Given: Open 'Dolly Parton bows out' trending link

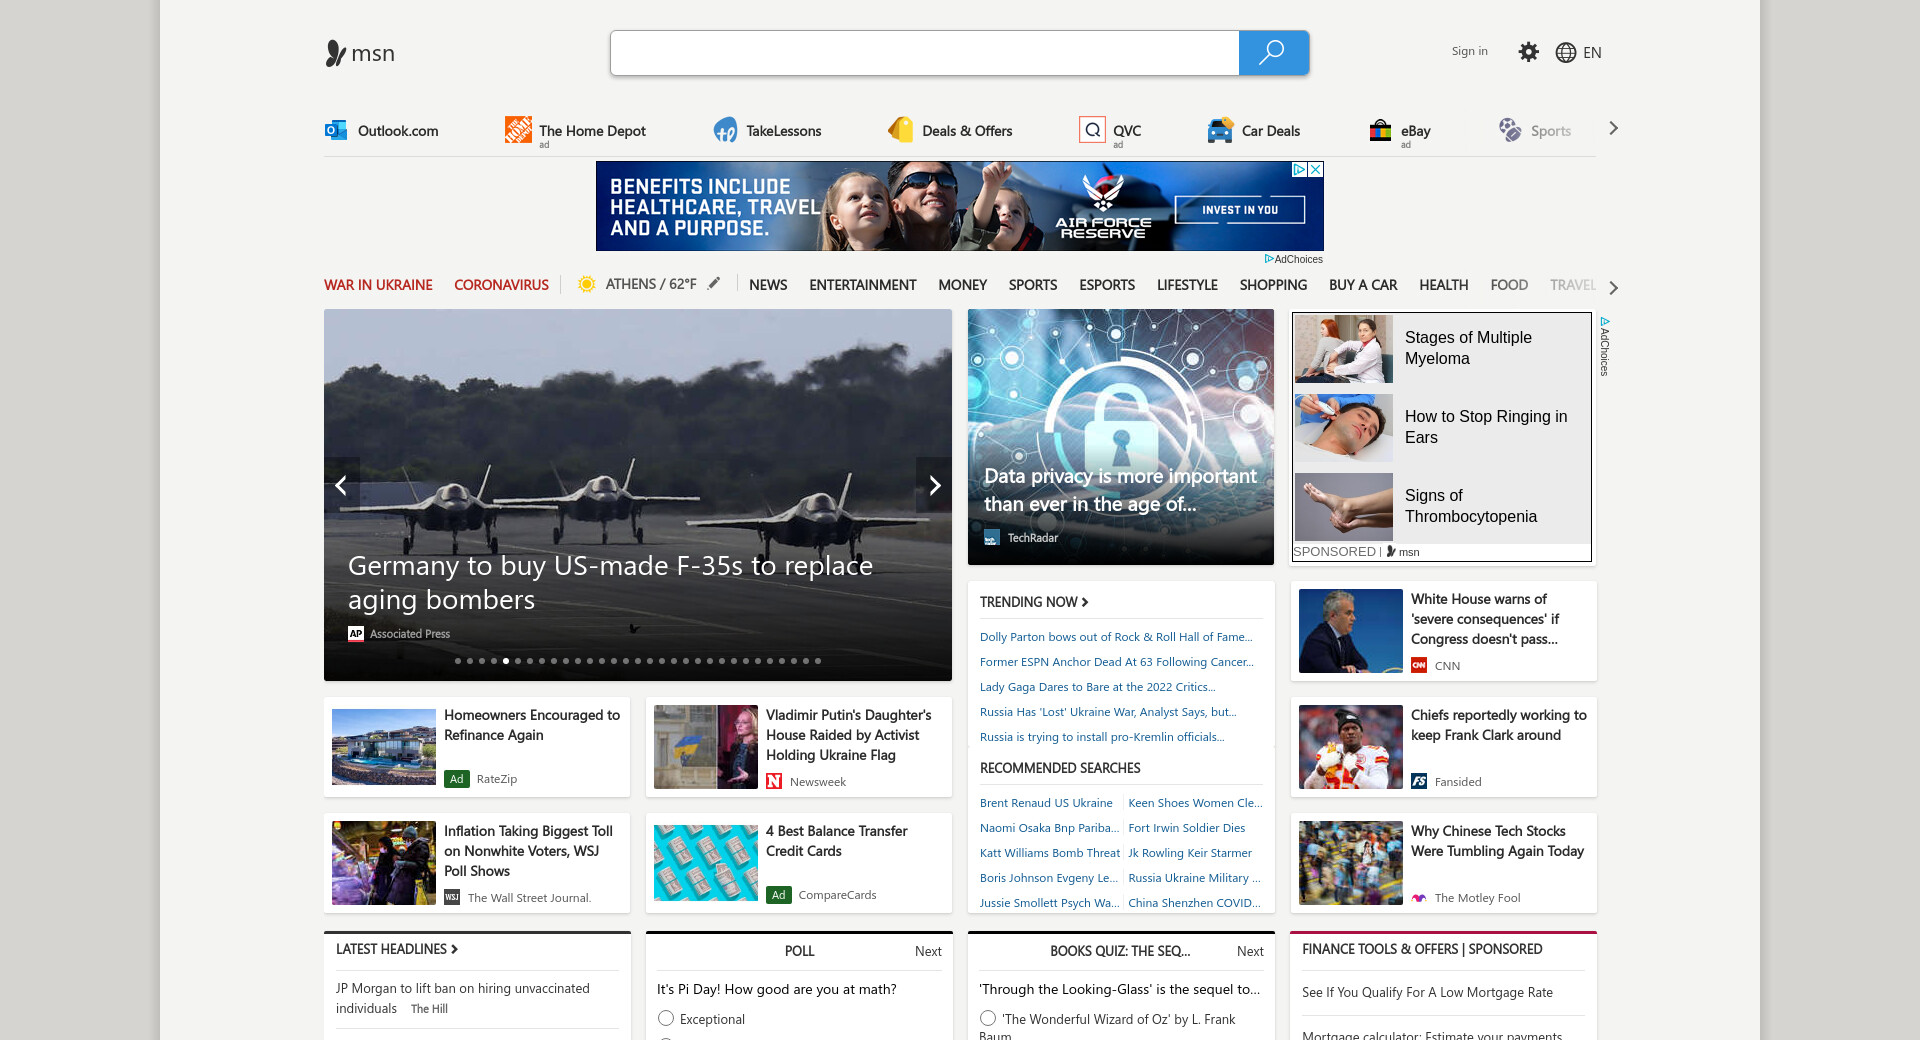Looking at the screenshot, I should pyautogui.click(x=1116, y=637).
